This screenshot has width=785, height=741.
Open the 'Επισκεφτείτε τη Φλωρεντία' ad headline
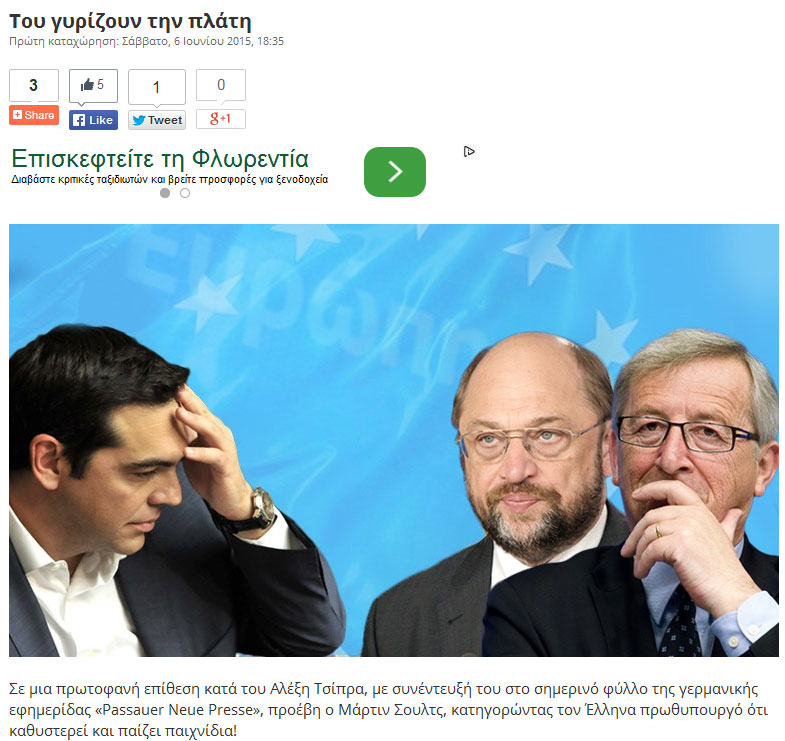pos(160,159)
